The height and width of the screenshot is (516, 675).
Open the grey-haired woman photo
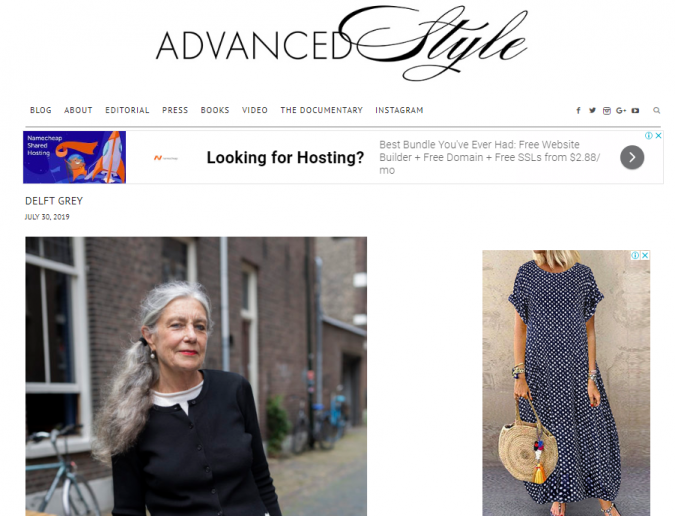196,376
